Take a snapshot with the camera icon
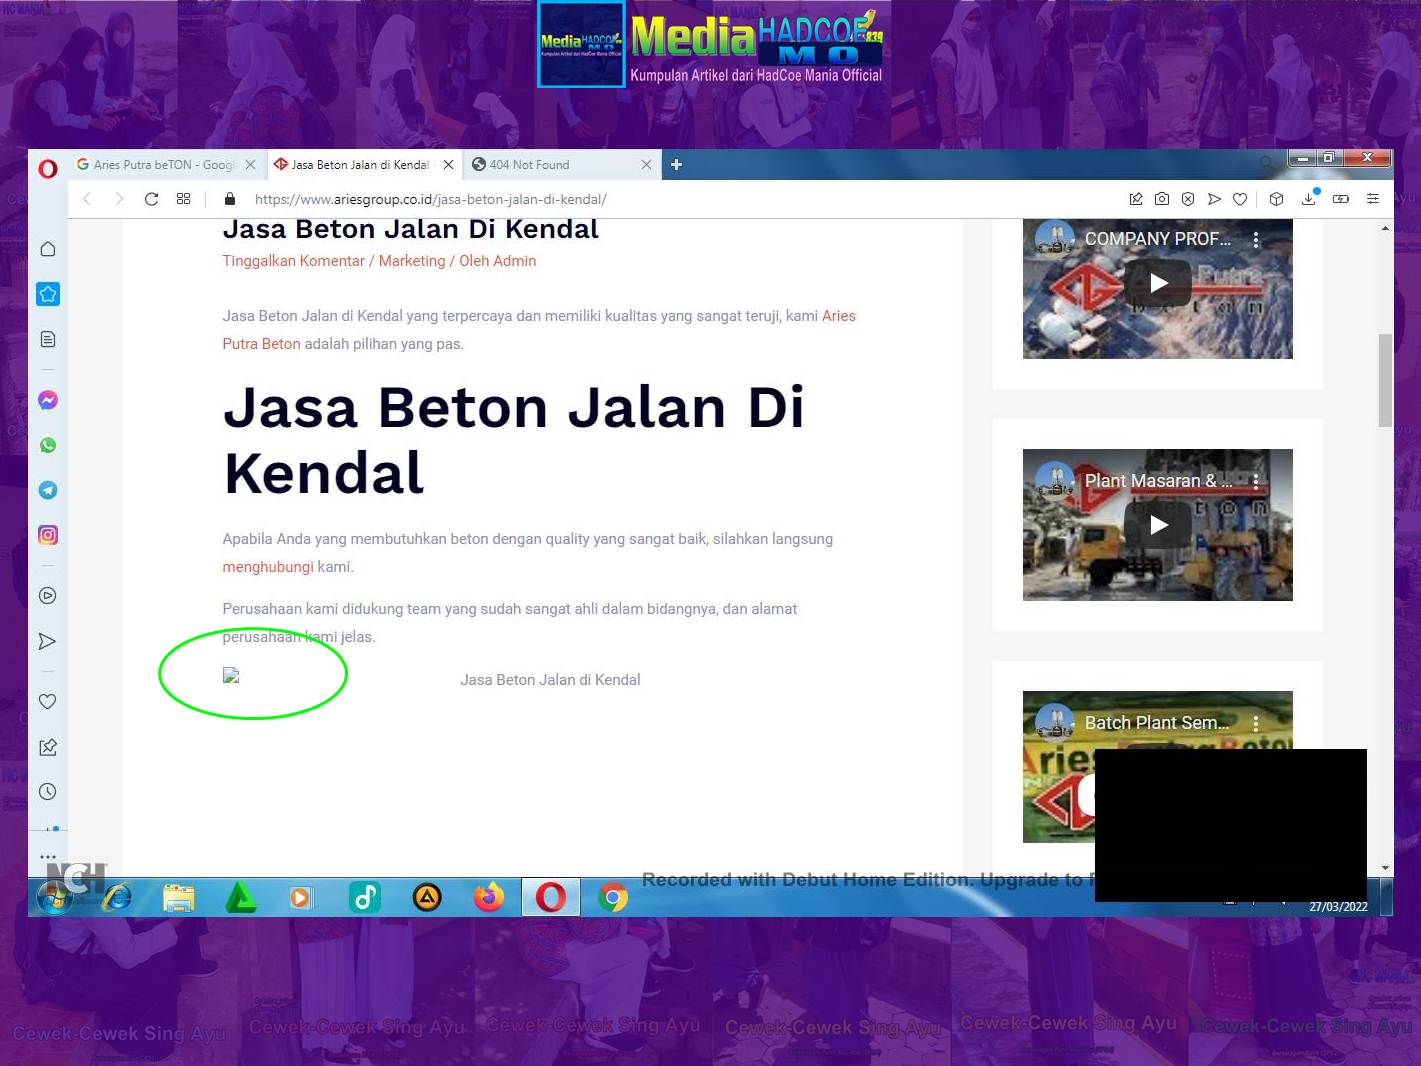This screenshot has width=1421, height=1066. (1162, 199)
